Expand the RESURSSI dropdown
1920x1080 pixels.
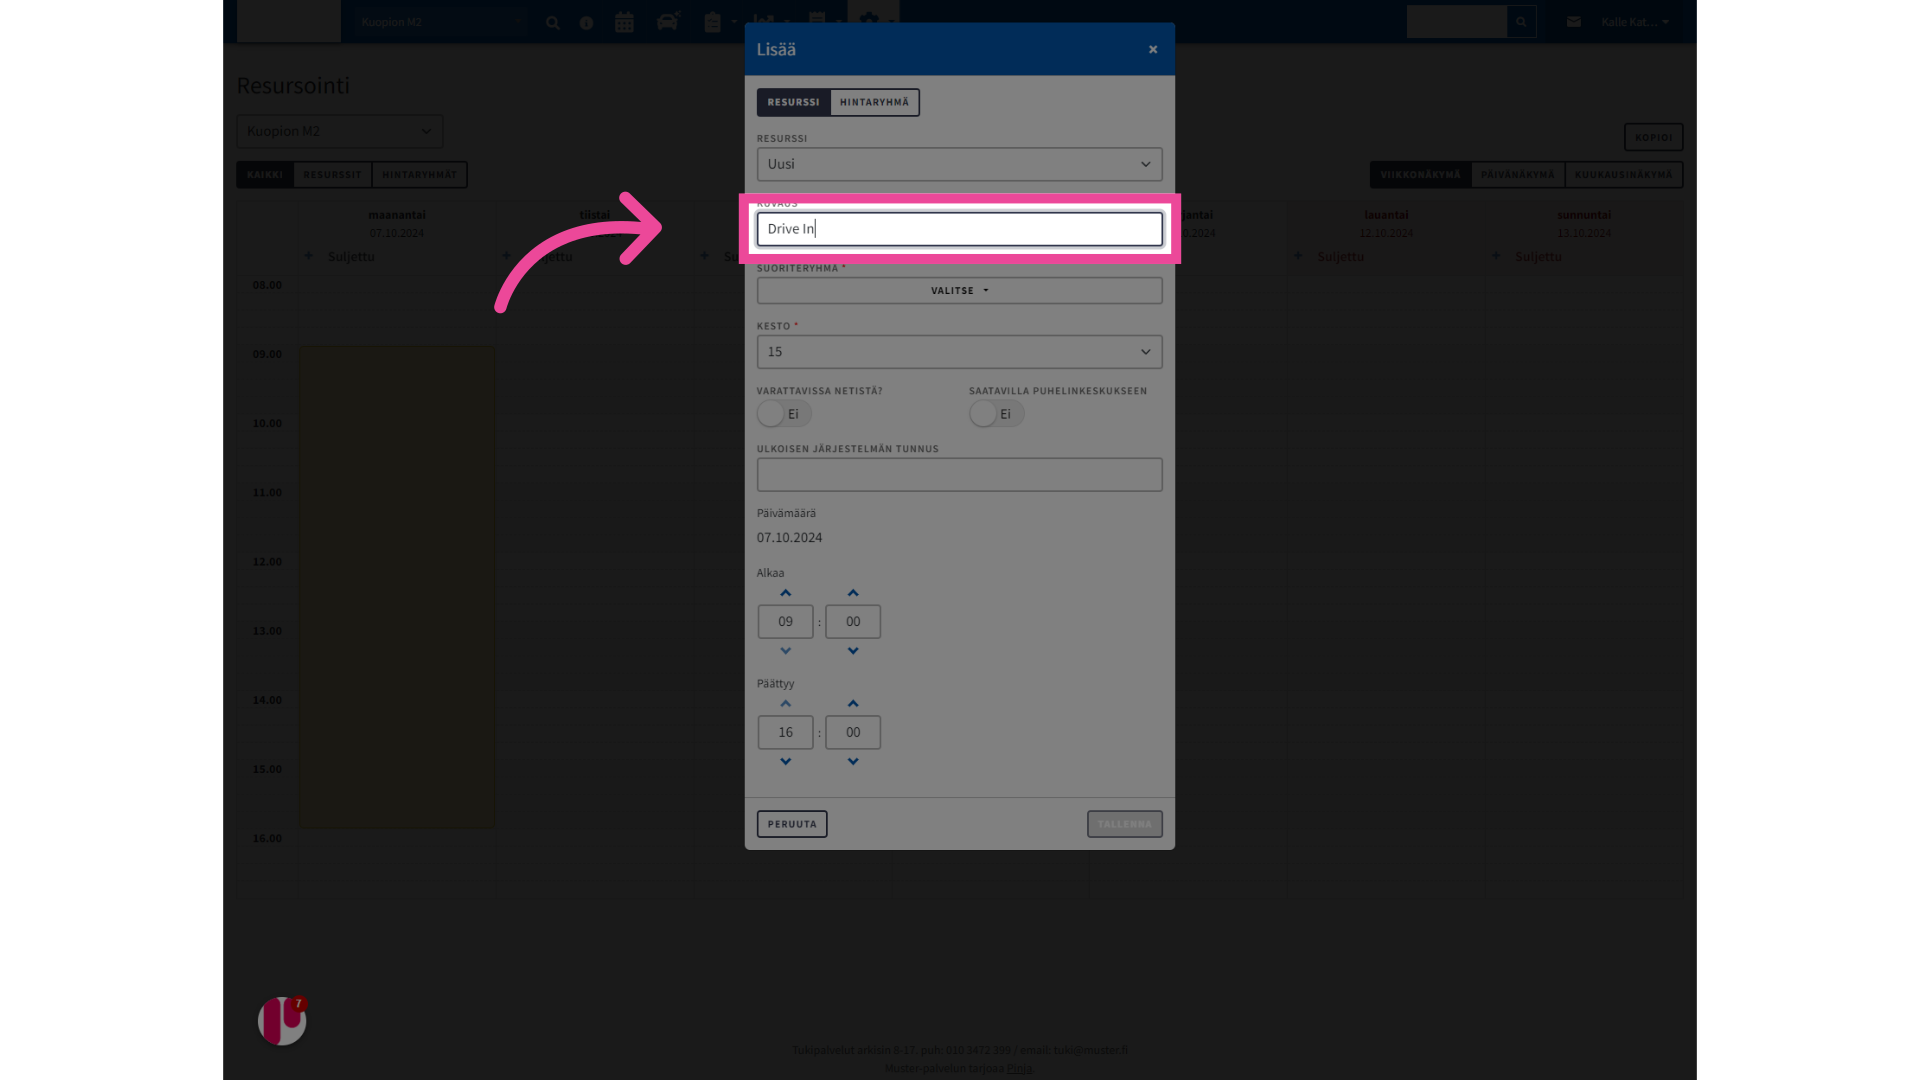tap(959, 164)
